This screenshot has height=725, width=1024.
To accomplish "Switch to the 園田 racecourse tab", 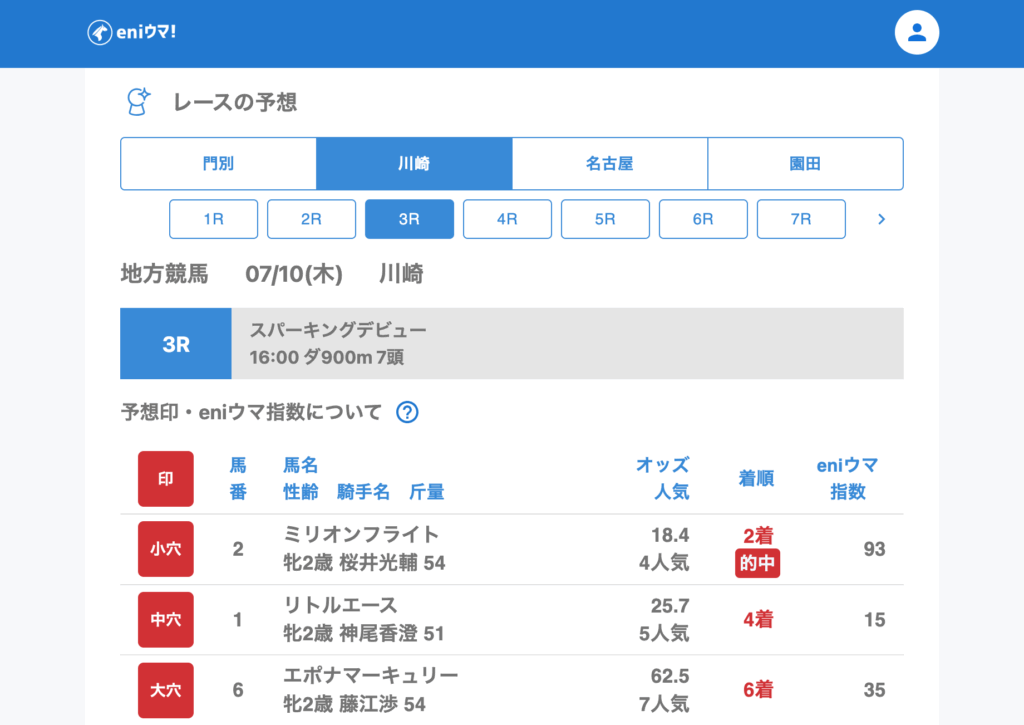I will 805,164.
